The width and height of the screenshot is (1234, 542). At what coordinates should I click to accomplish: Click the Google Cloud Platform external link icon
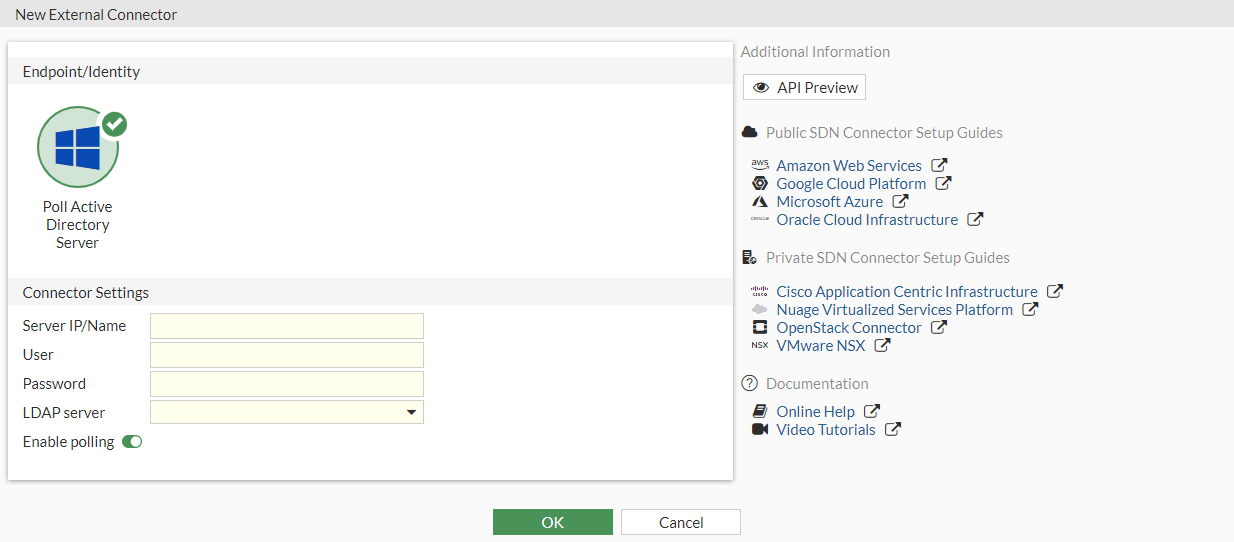pyautogui.click(x=943, y=184)
